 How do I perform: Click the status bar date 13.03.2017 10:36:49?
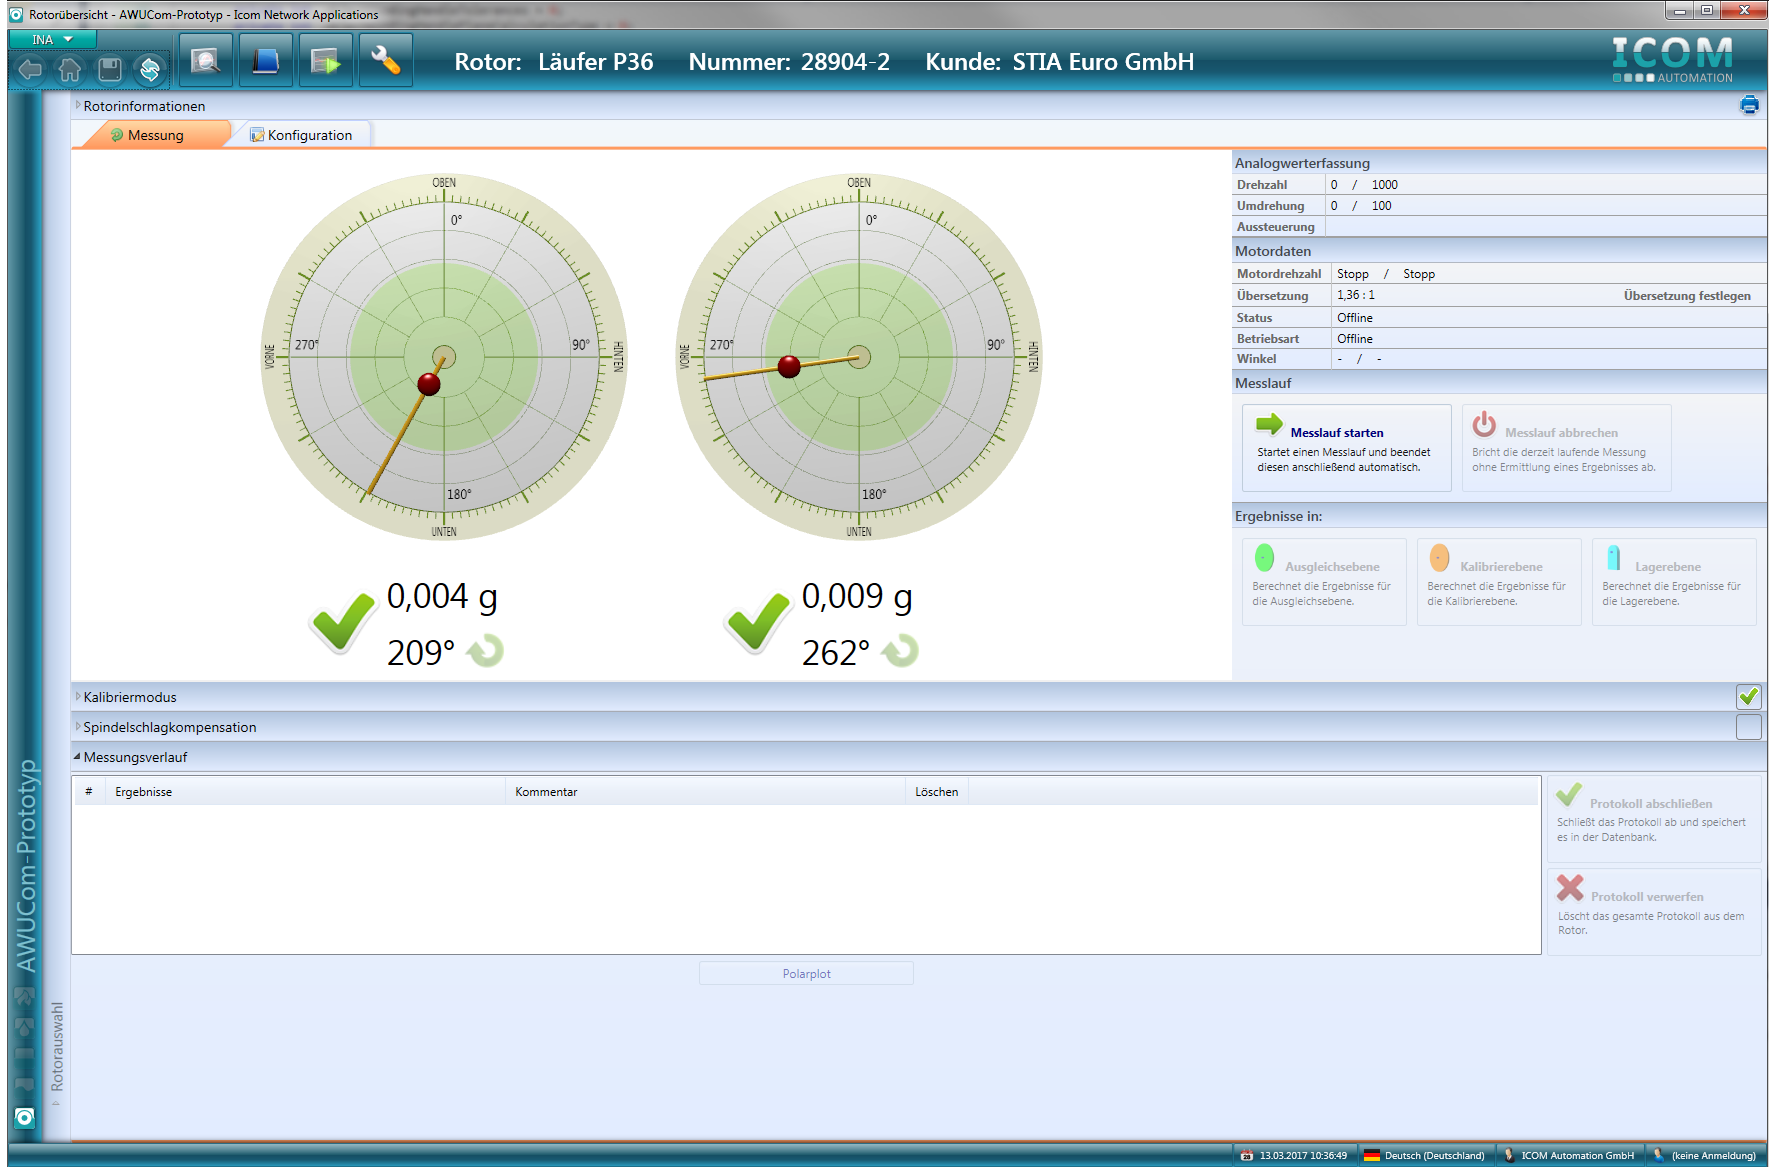(x=1303, y=1156)
